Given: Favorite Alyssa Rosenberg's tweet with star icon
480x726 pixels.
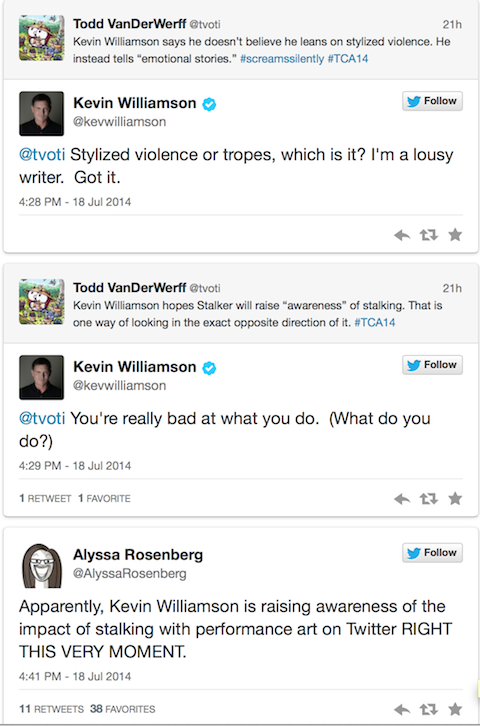Looking at the screenshot, I should coord(455,709).
